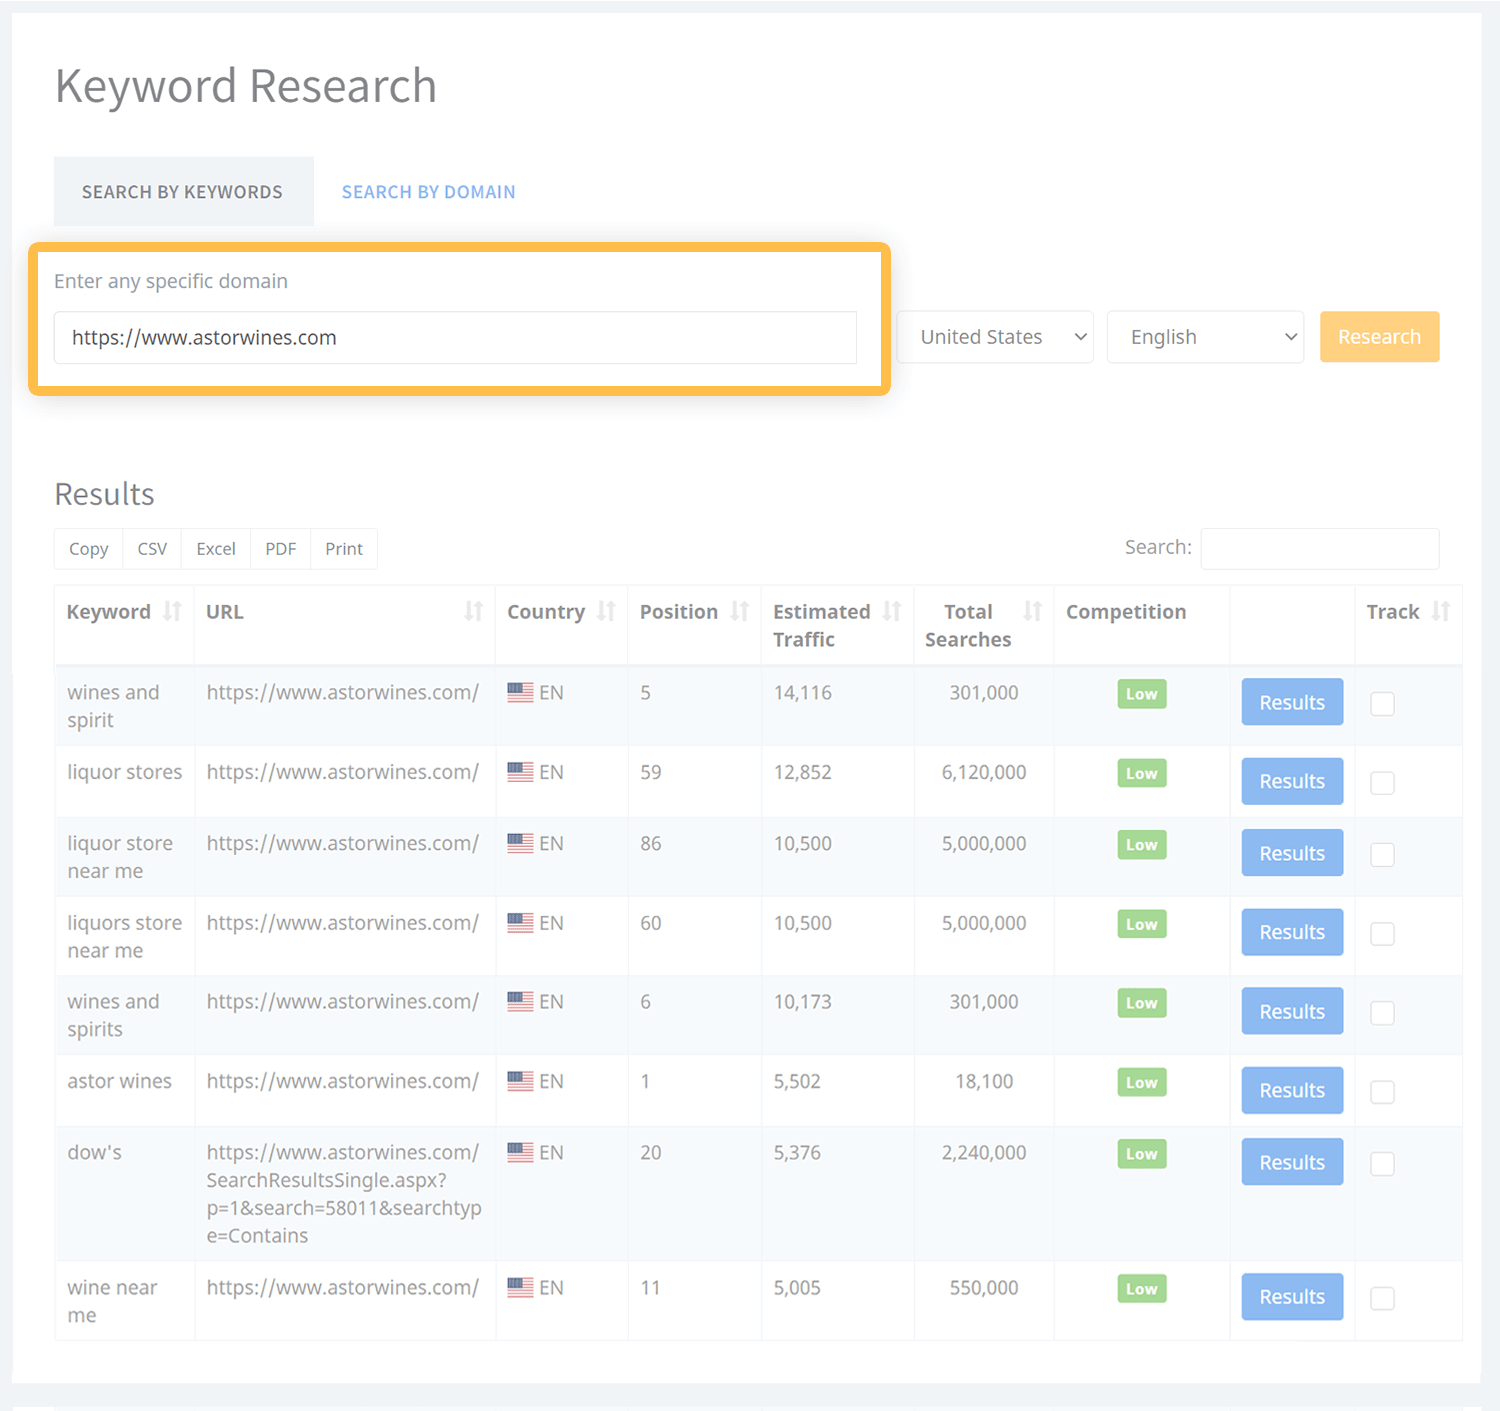1500x1411 pixels.
Task: Click Estimated Traffic sort arrows
Action: pos(892,611)
